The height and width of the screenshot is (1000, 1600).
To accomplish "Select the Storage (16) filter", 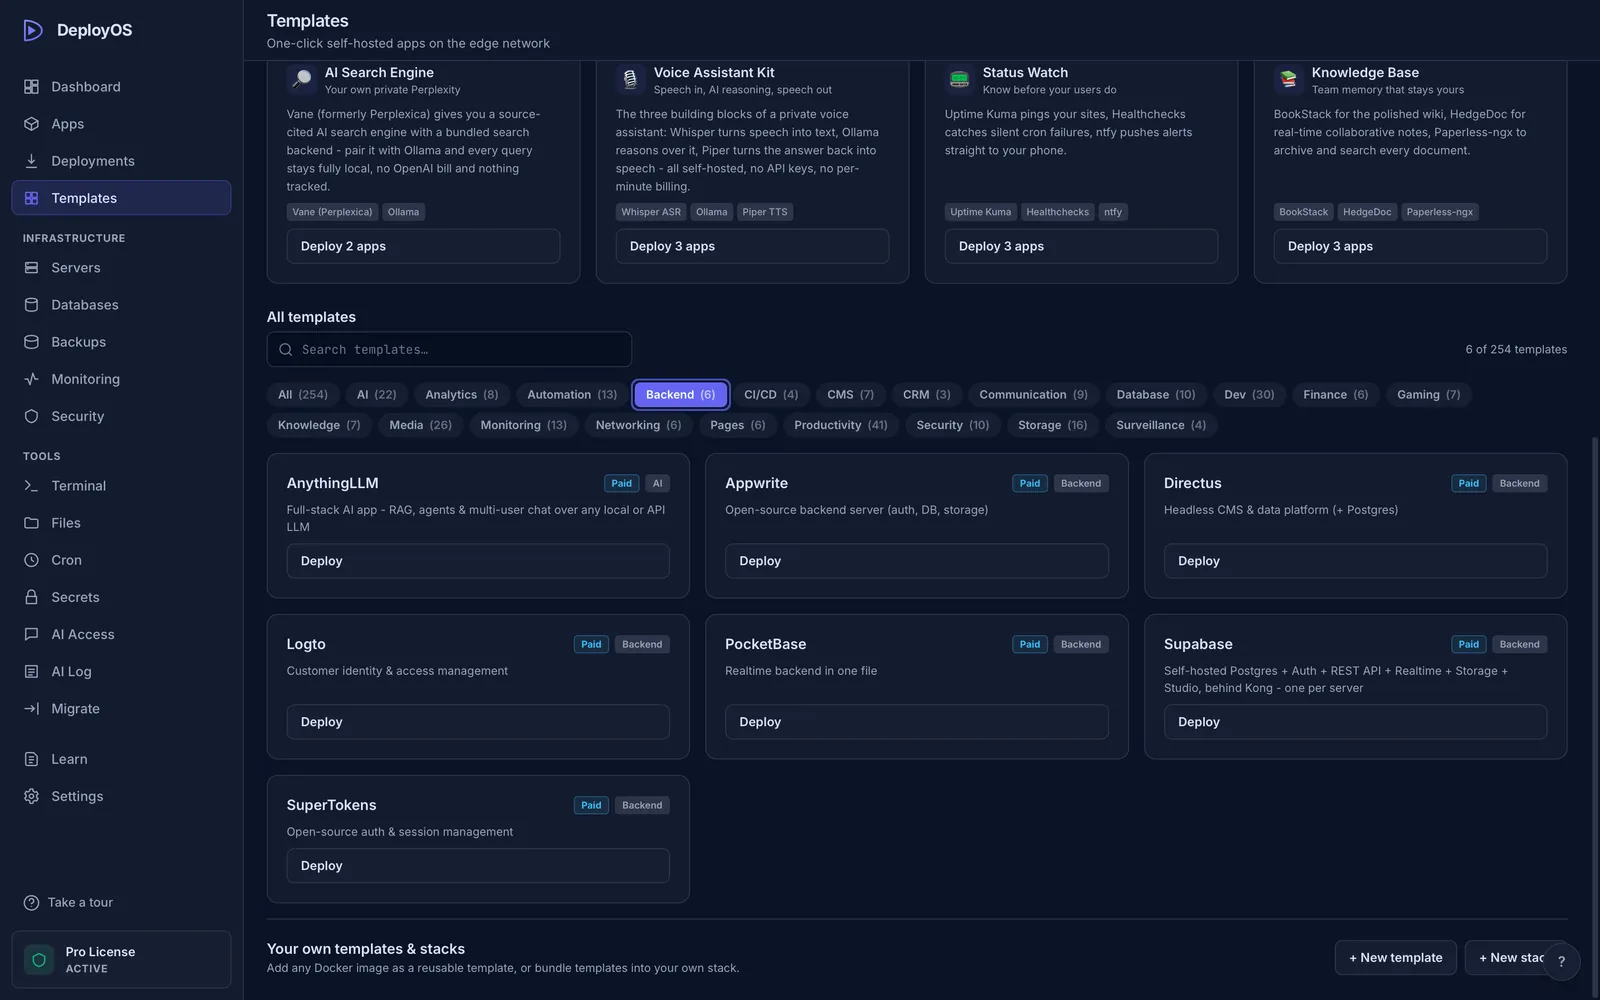I will click(x=1052, y=425).
